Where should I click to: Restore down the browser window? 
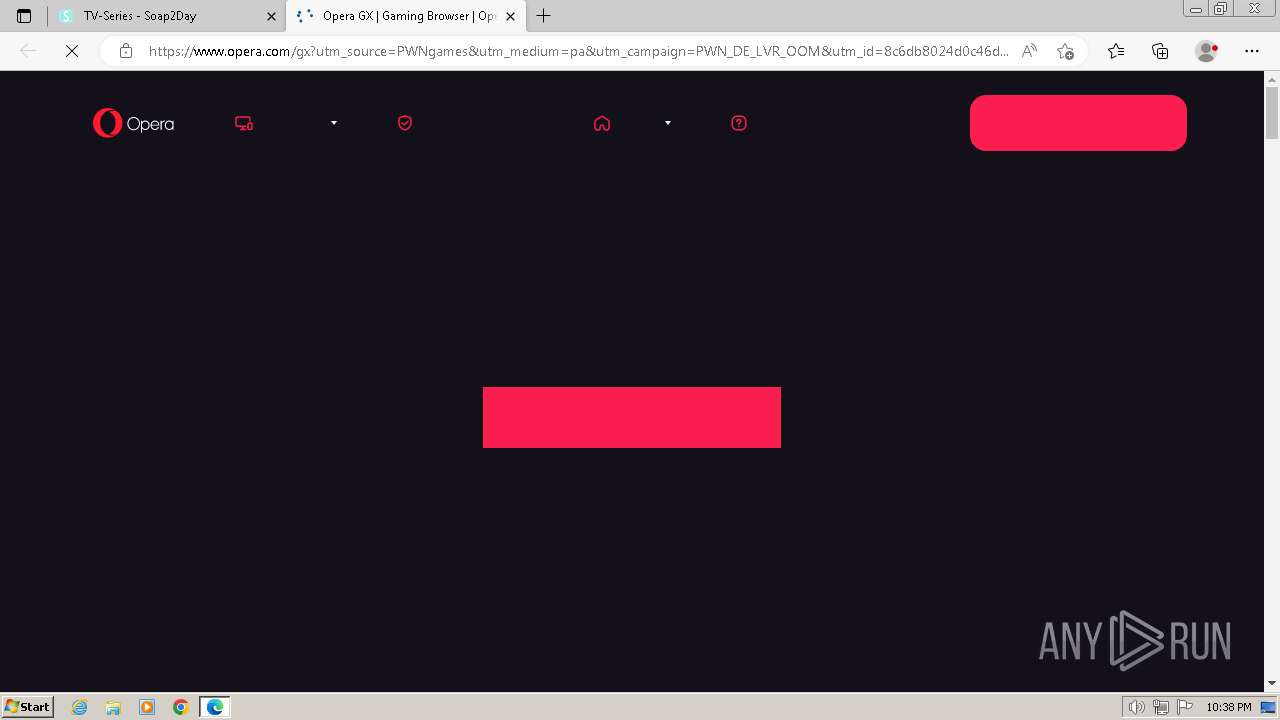(1221, 9)
